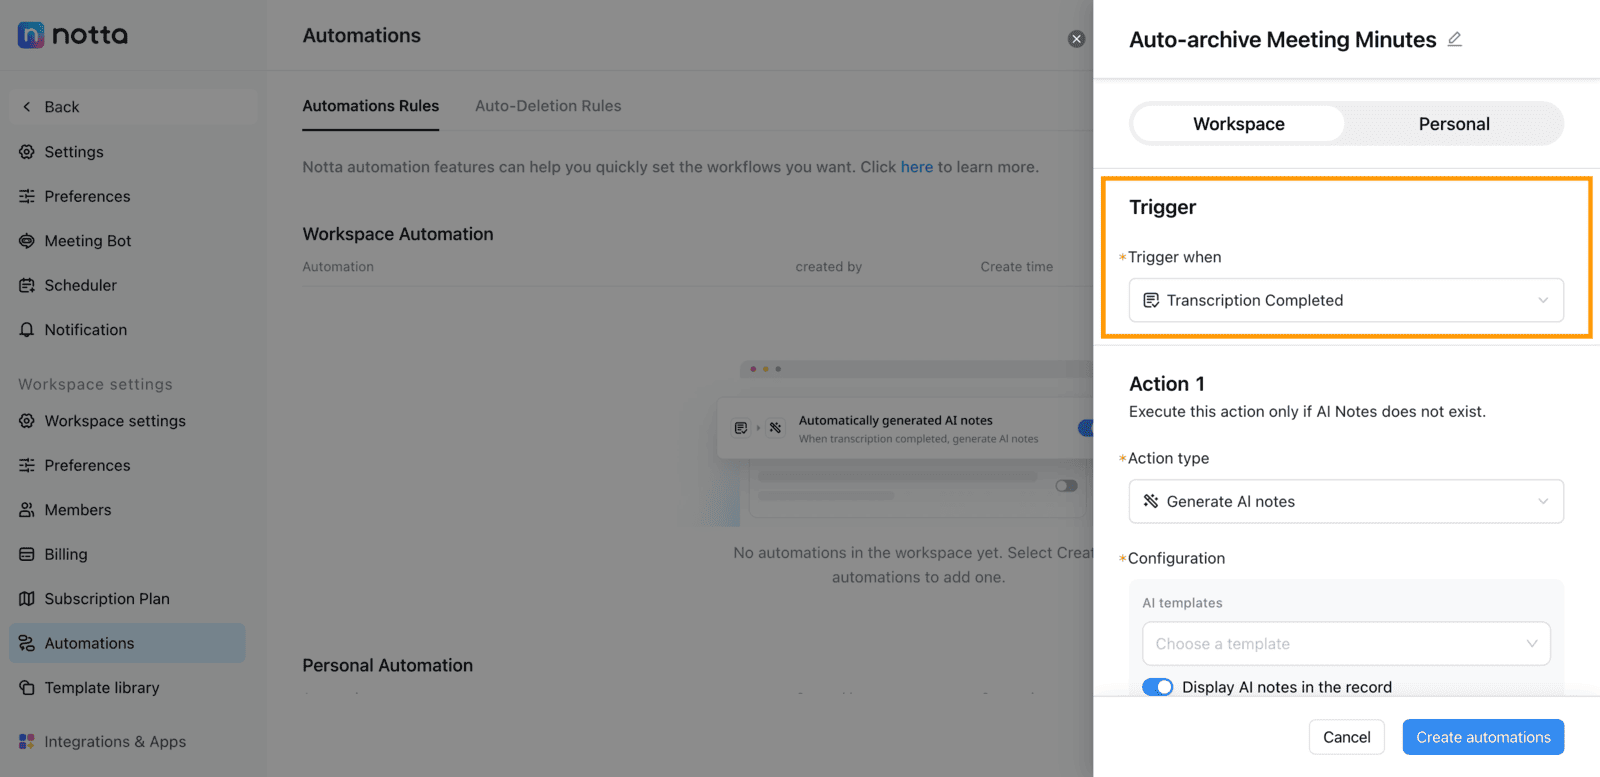1600x777 pixels.
Task: Toggle Display AI notes in the record
Action: pyautogui.click(x=1157, y=687)
